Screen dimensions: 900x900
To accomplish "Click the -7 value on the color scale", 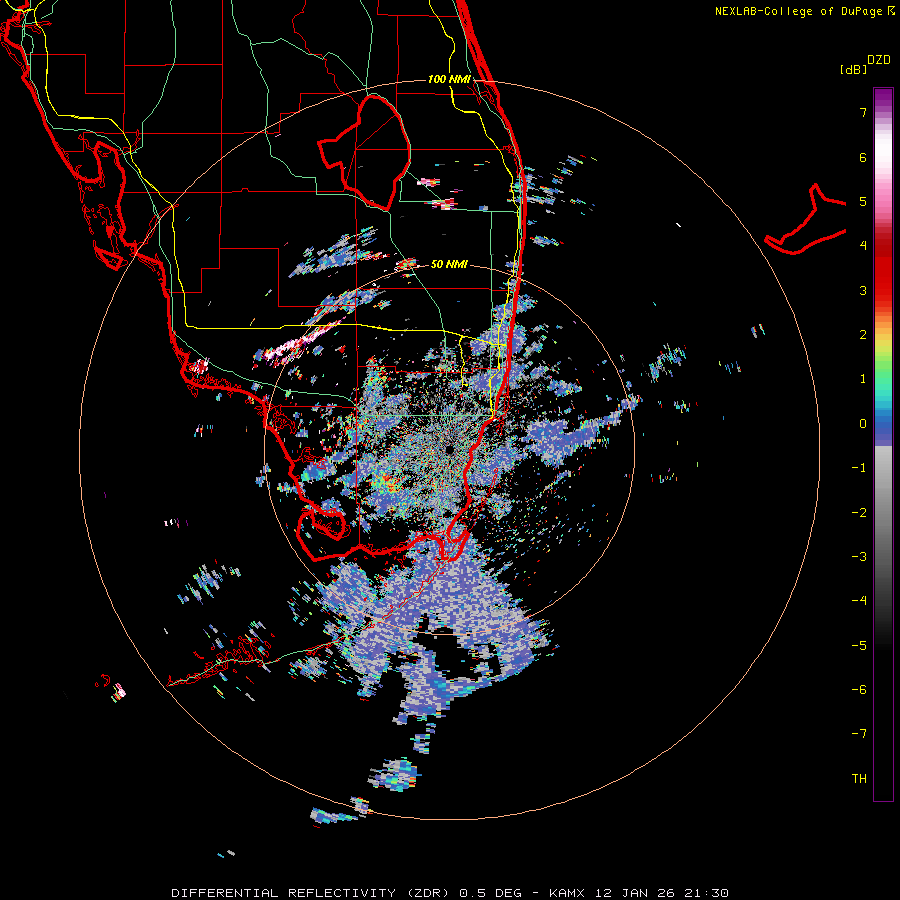I will click(859, 734).
